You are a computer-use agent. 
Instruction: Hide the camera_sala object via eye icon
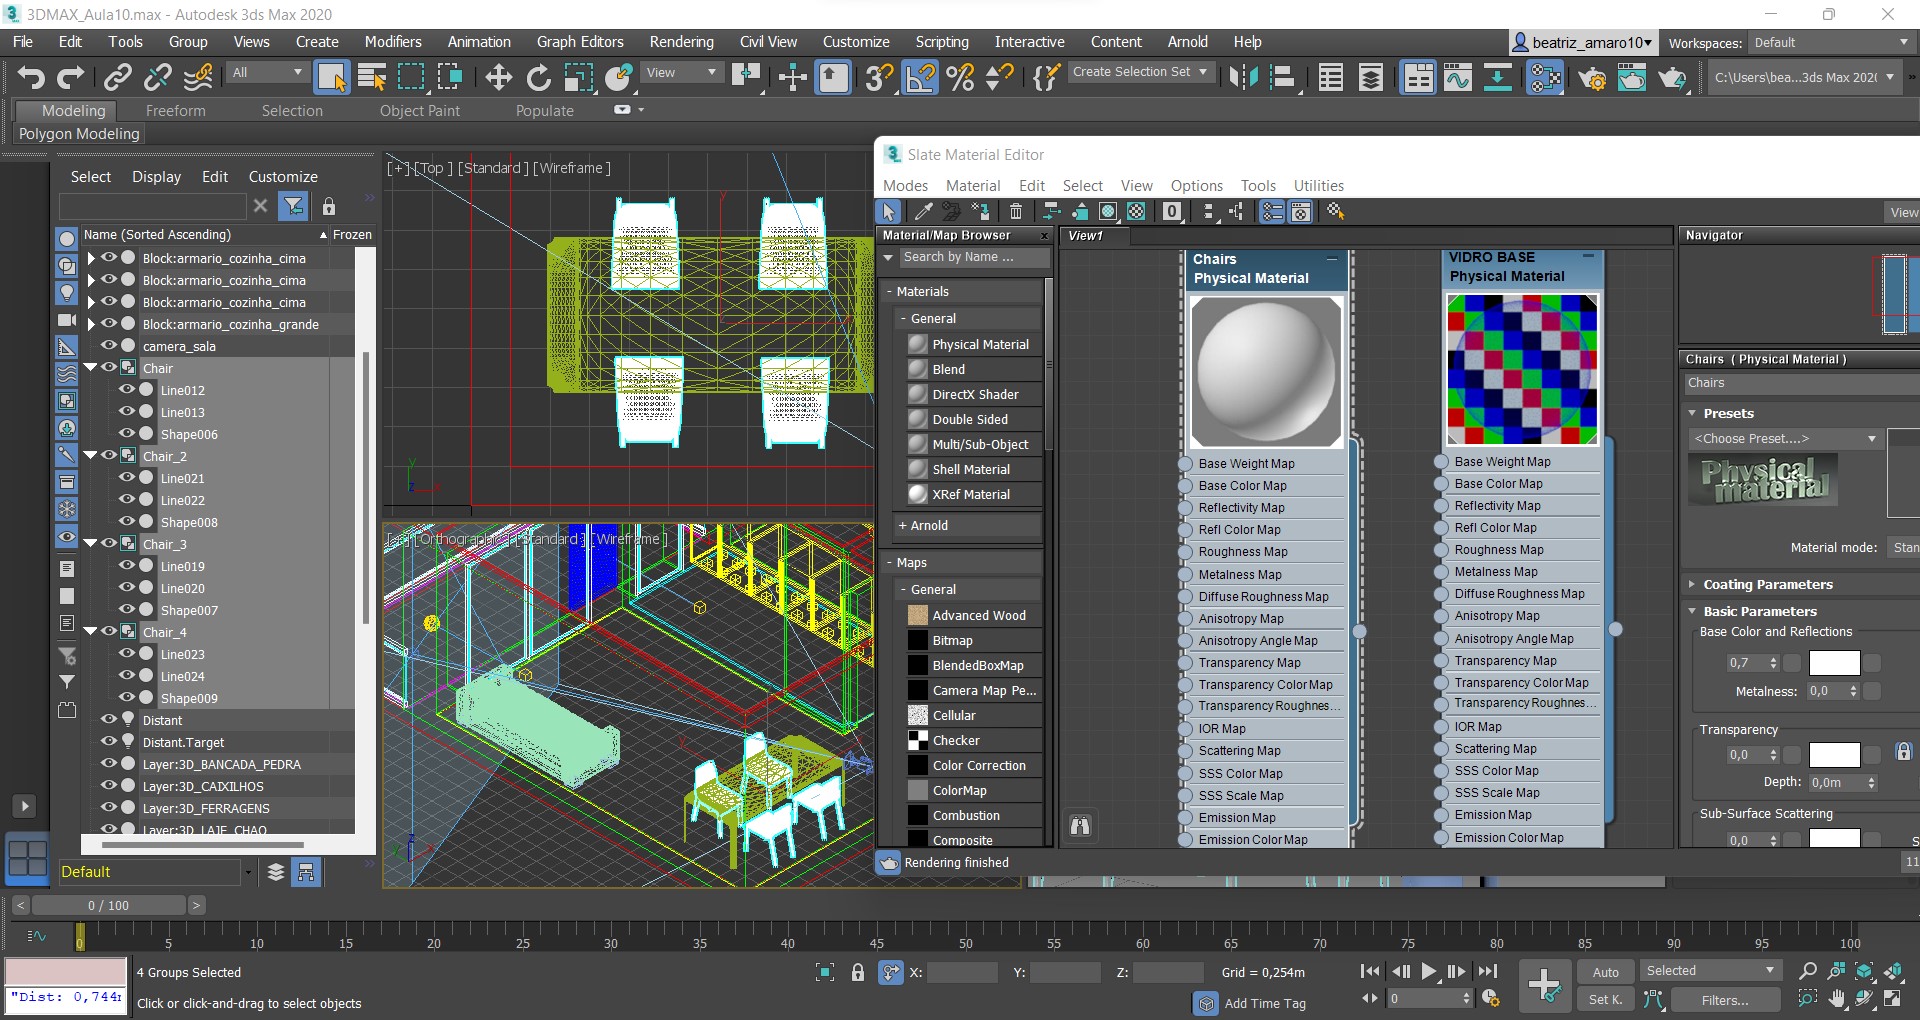(109, 346)
